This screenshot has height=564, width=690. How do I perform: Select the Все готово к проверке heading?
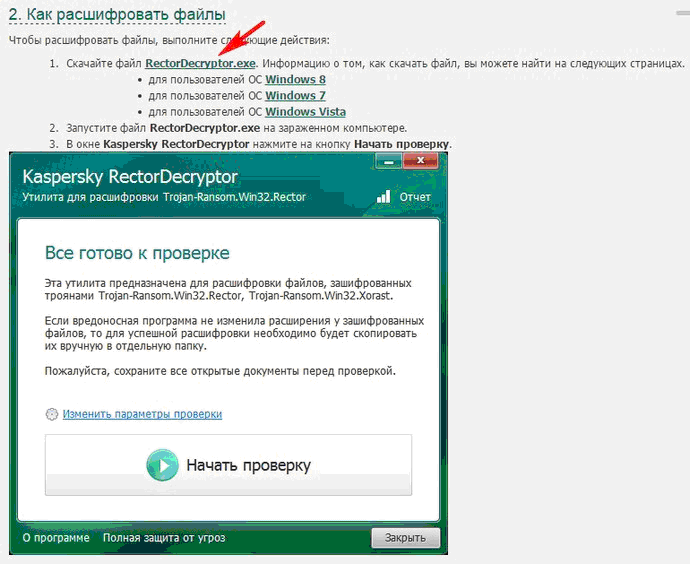[x=137, y=253]
